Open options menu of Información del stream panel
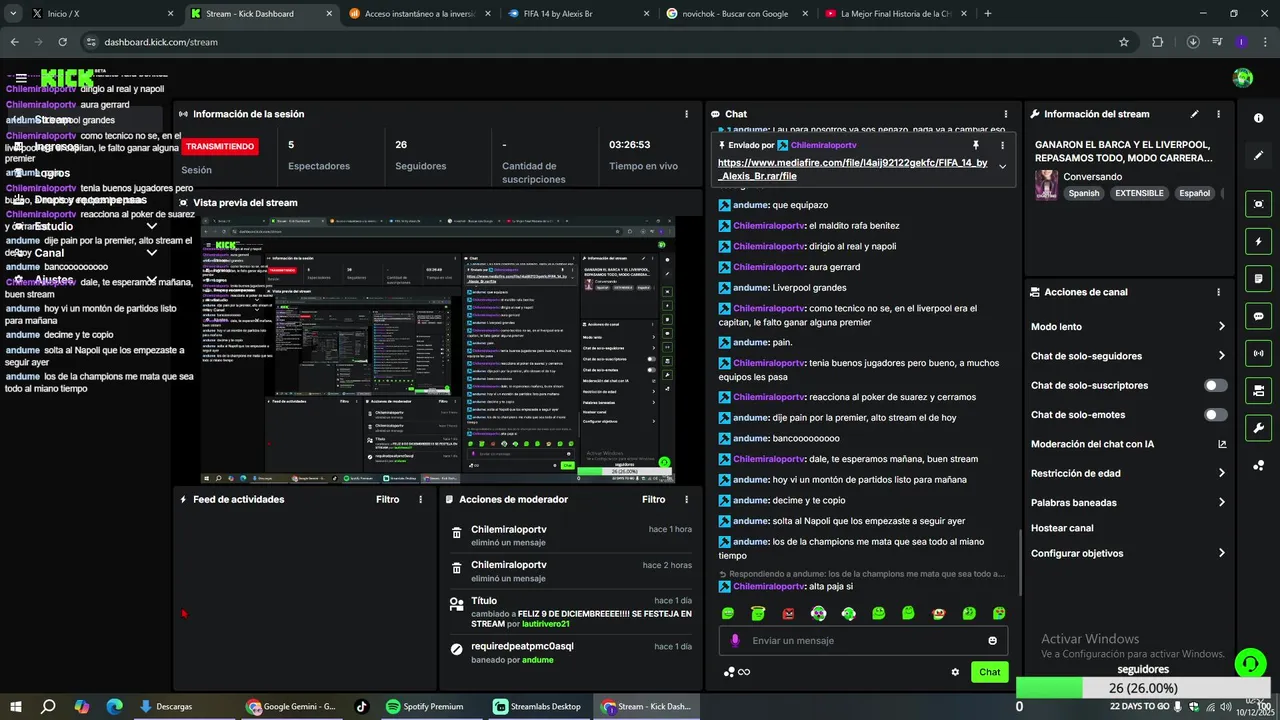This screenshot has width=1280, height=720. coord(1218,114)
